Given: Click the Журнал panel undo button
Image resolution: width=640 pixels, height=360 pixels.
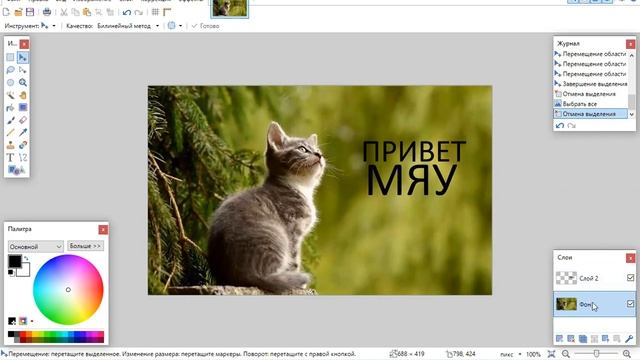Looking at the screenshot, I should tap(560, 126).
